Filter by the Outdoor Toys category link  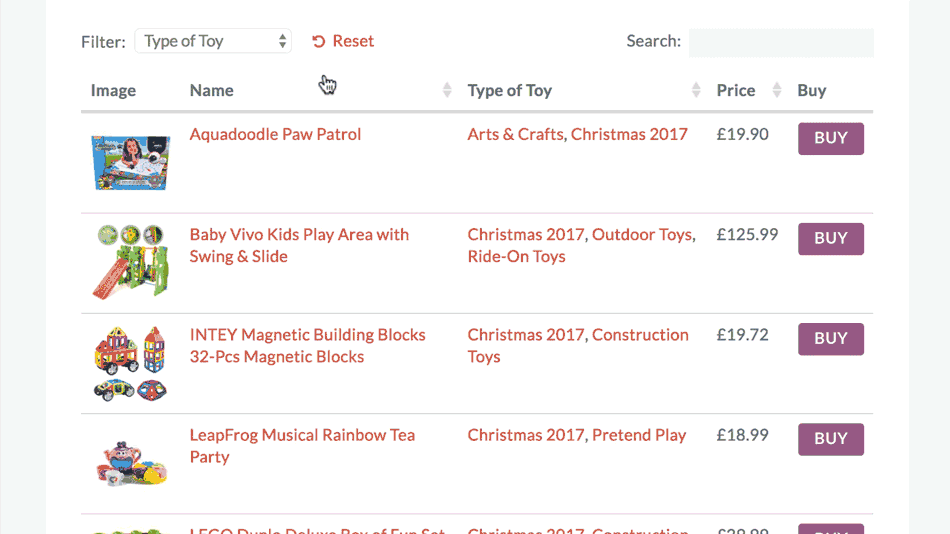(x=642, y=235)
